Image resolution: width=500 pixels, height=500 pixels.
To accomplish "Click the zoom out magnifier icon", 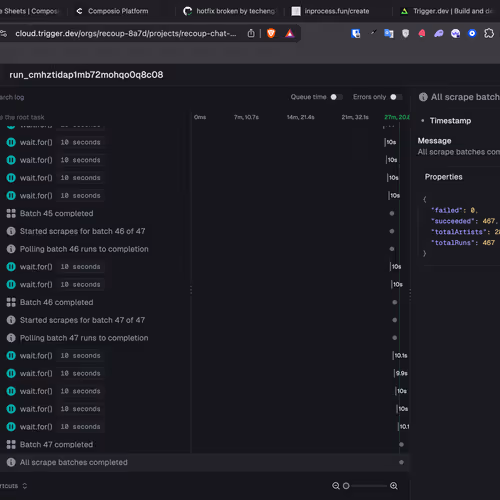I will click(336, 486).
